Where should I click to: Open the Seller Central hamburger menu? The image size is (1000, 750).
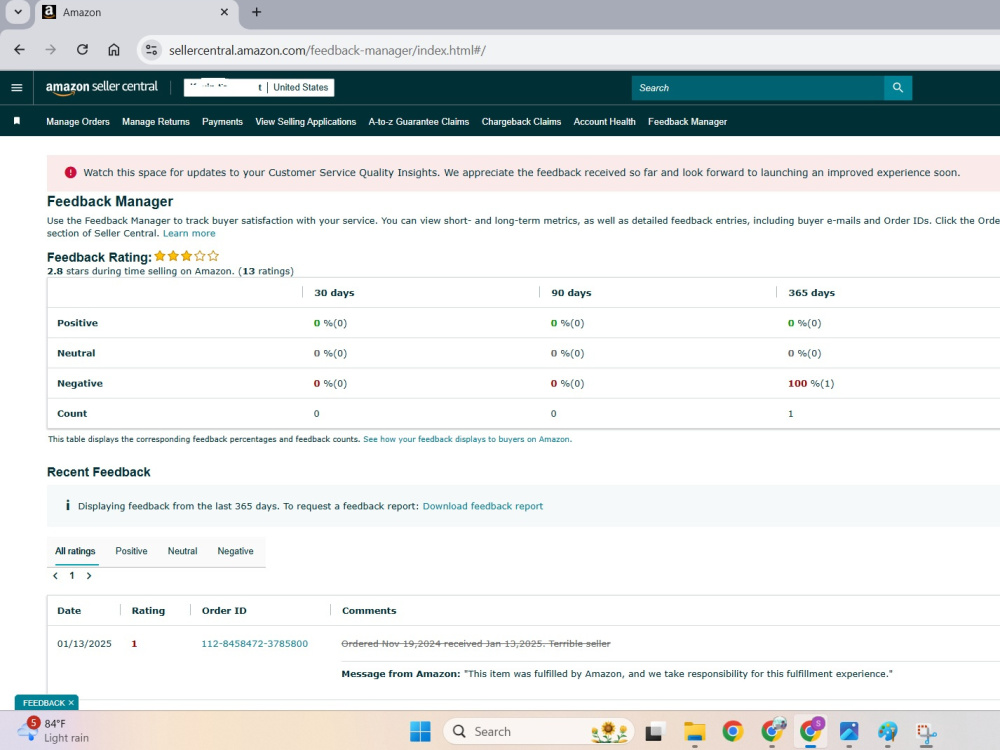[x=17, y=88]
